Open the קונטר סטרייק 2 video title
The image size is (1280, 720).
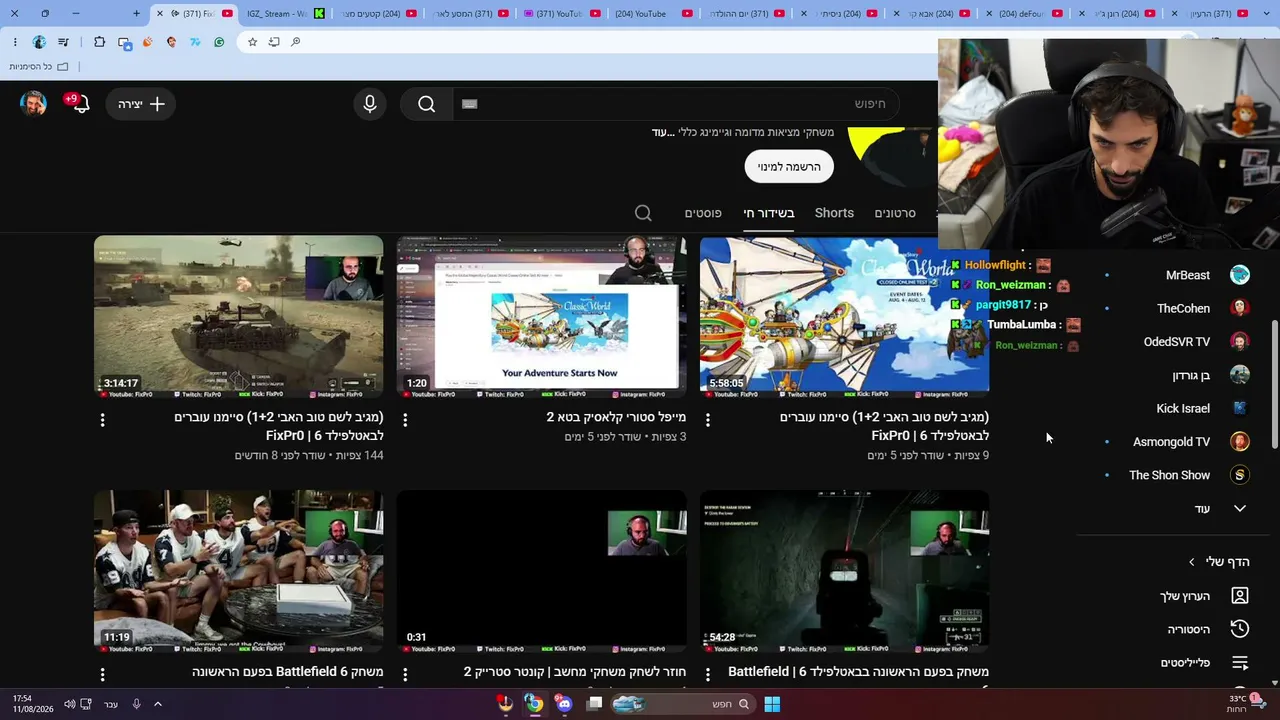tap(575, 672)
